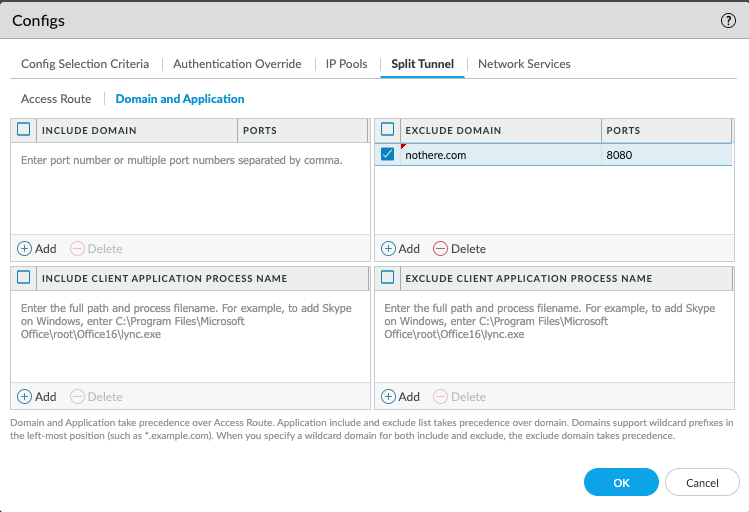The height and width of the screenshot is (512, 749).
Task: Select the Split Tunnel tab
Action: [x=422, y=64]
